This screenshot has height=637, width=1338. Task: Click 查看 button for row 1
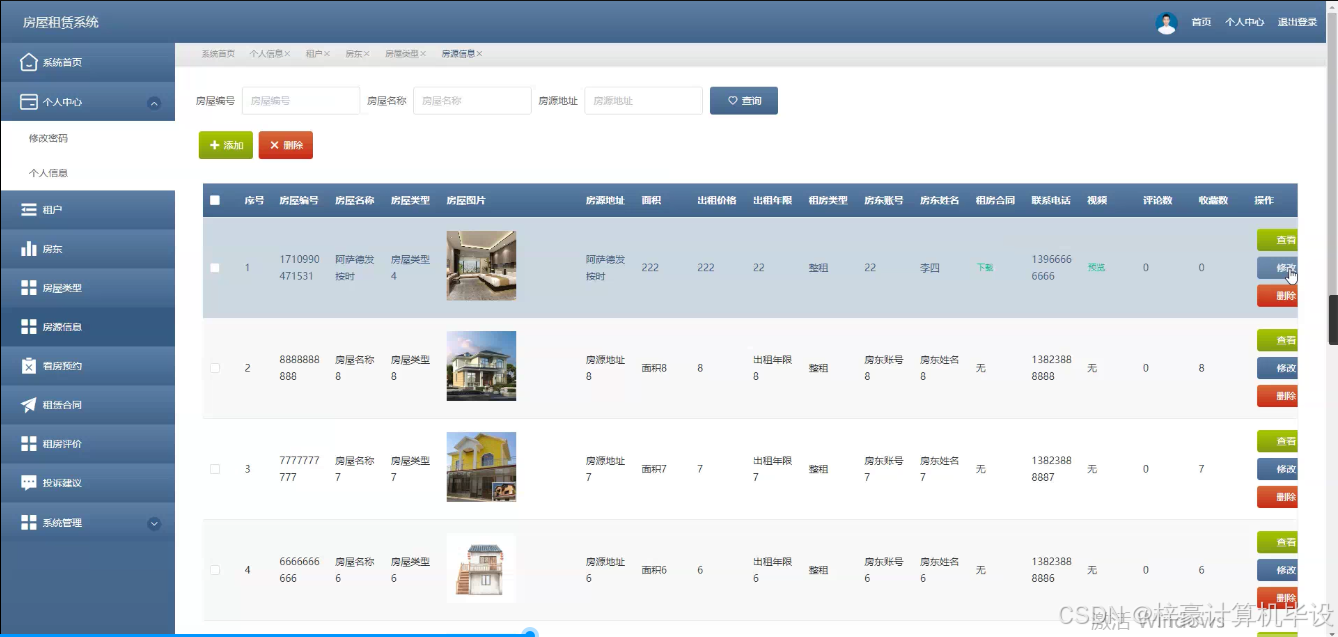1278,240
